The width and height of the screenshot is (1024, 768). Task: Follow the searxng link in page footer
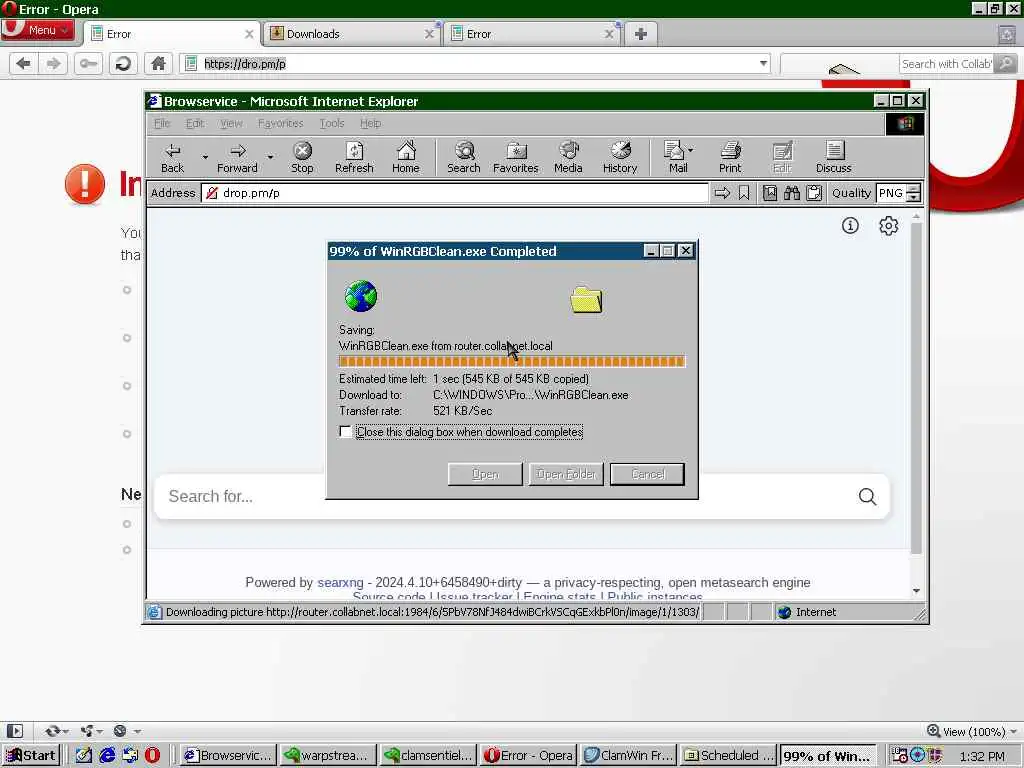[340, 583]
